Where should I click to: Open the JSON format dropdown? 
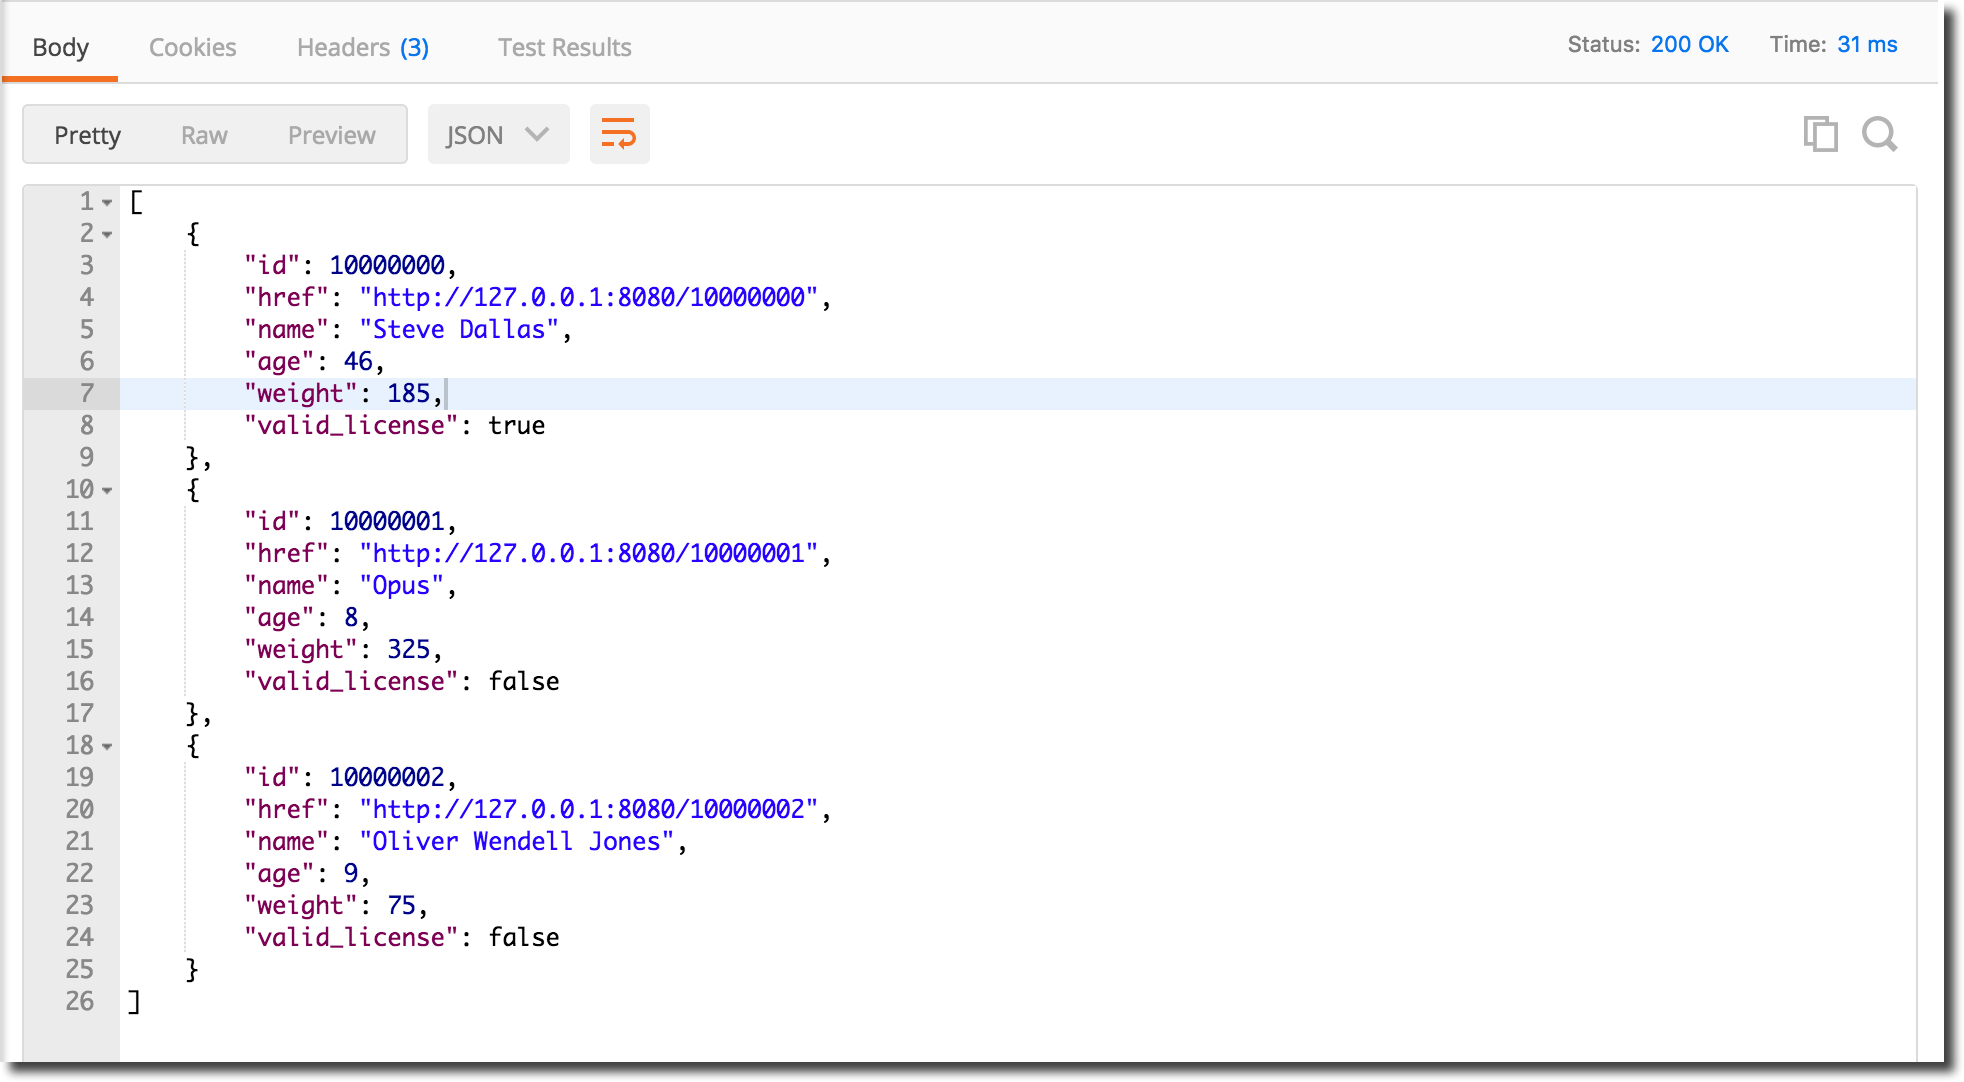coord(498,134)
